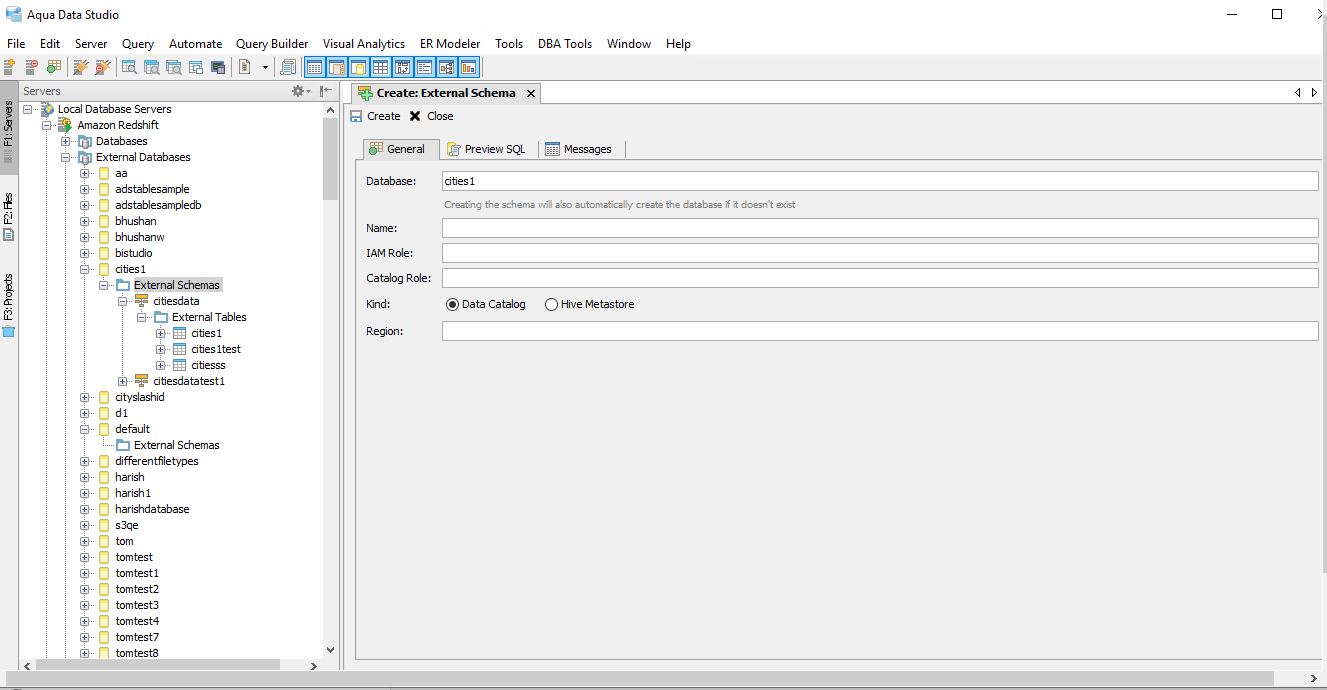Click the first query window magnifier toolbar icon

click(130, 67)
